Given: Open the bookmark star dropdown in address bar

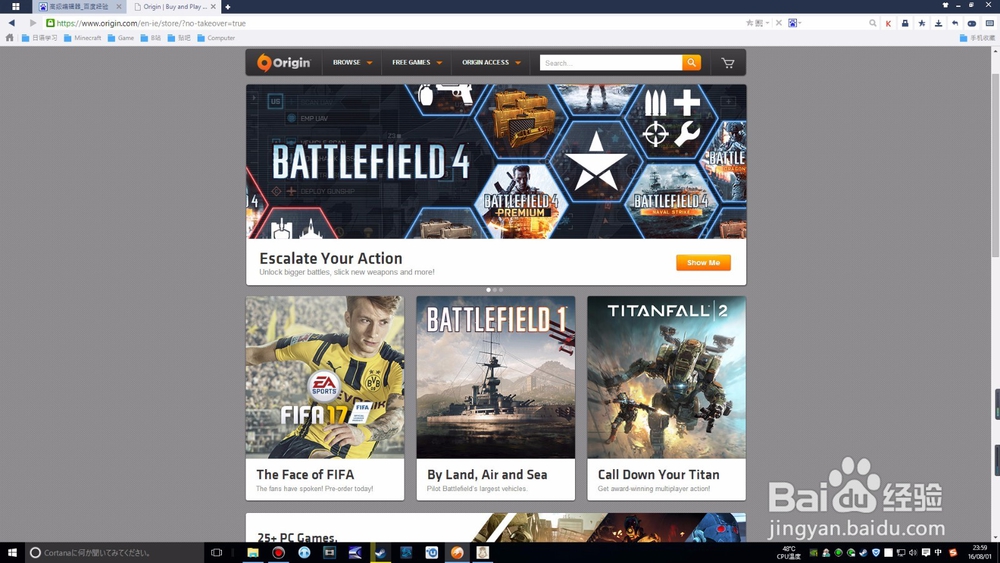Looking at the screenshot, I should coord(767,23).
